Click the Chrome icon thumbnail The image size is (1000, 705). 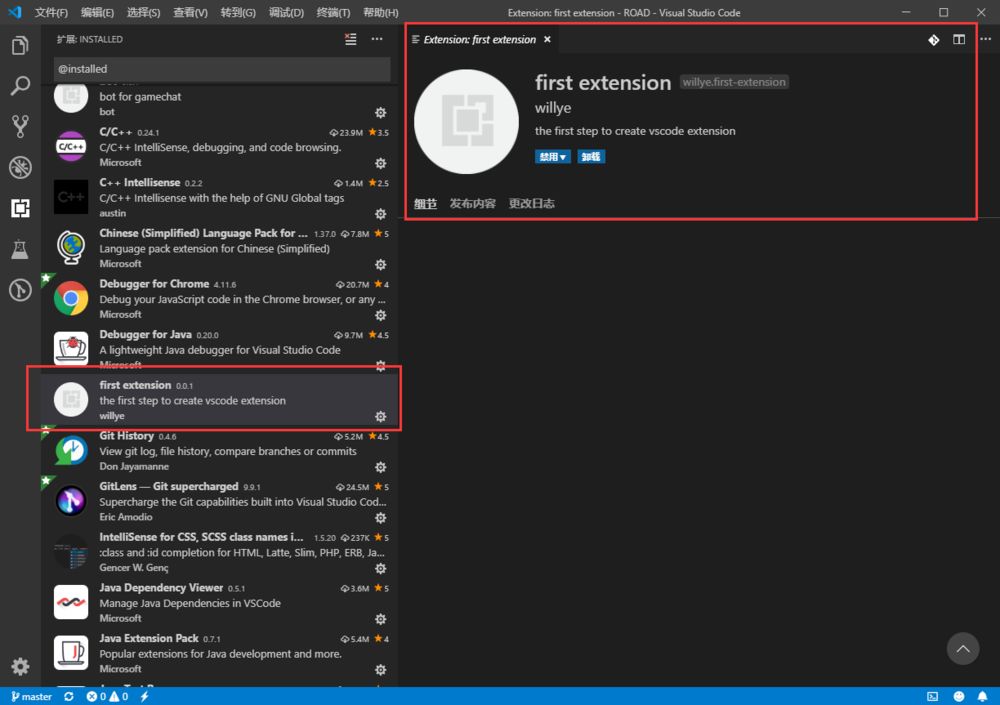[x=71, y=299]
